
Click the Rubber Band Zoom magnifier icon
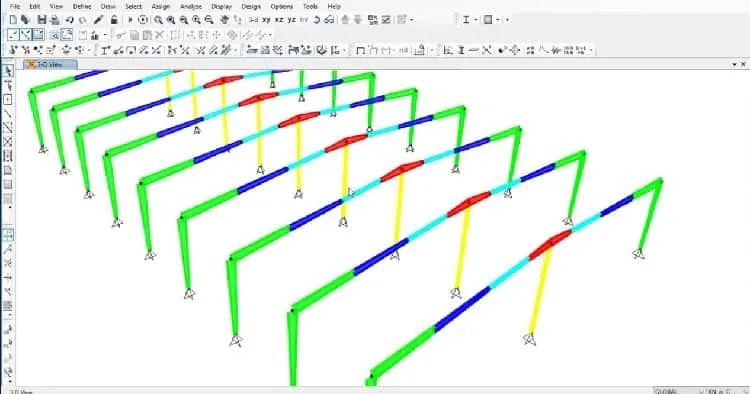158,20
